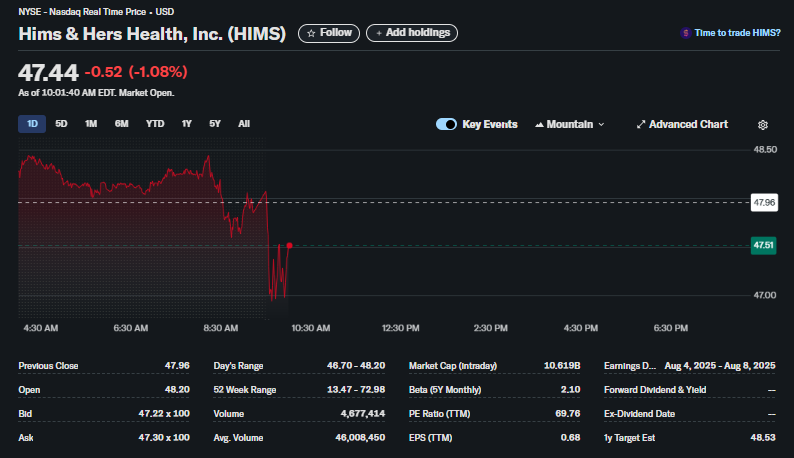Click the PE Ratio value 69.76
This screenshot has width=794, height=458.
(x=568, y=414)
